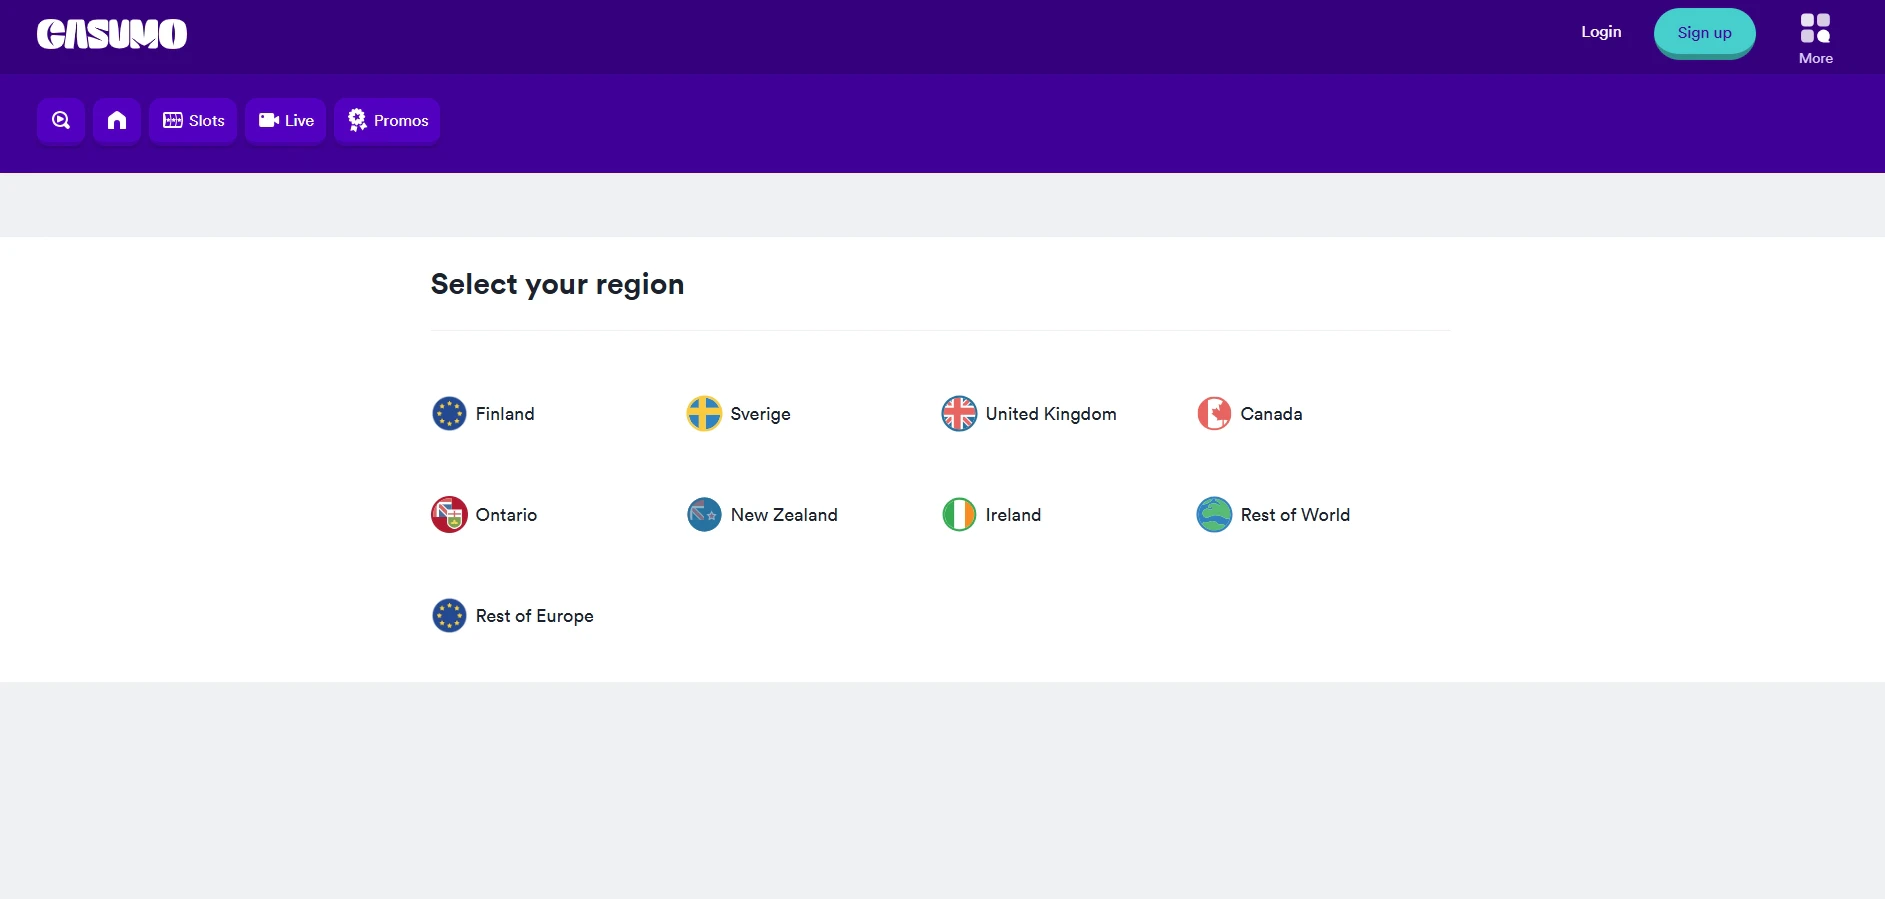This screenshot has width=1885, height=899.
Task: Click the Sverige flag icon
Action: 704,414
